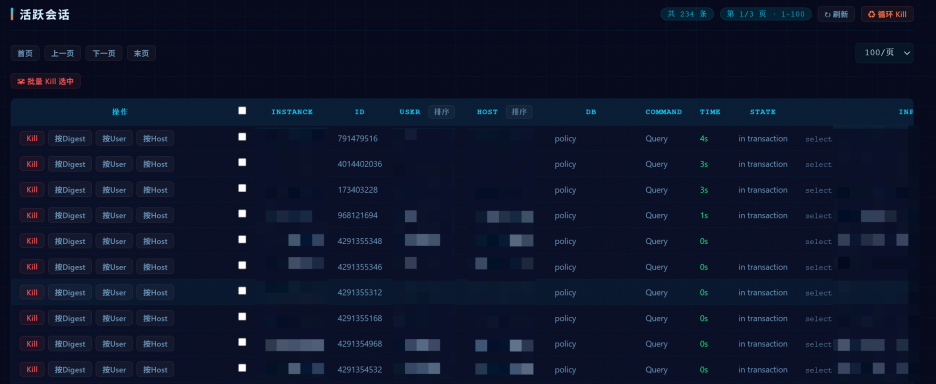Sort by HOST using 排序 button
Viewport: 936px width, 384px height.
point(519,112)
